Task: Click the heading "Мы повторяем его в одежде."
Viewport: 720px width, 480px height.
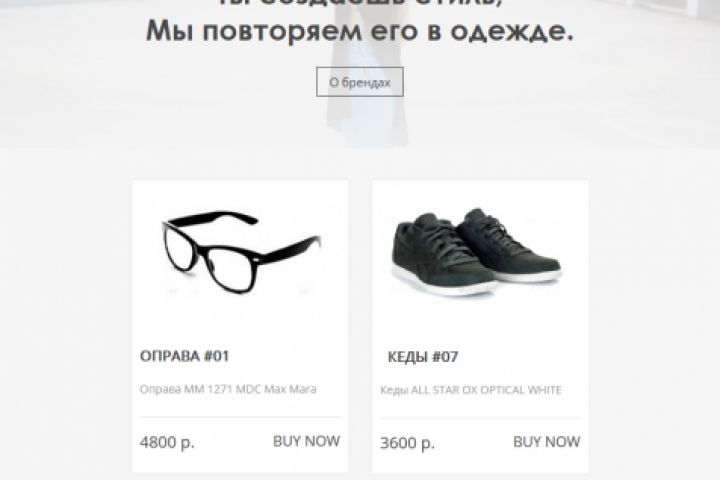Action: click(360, 32)
